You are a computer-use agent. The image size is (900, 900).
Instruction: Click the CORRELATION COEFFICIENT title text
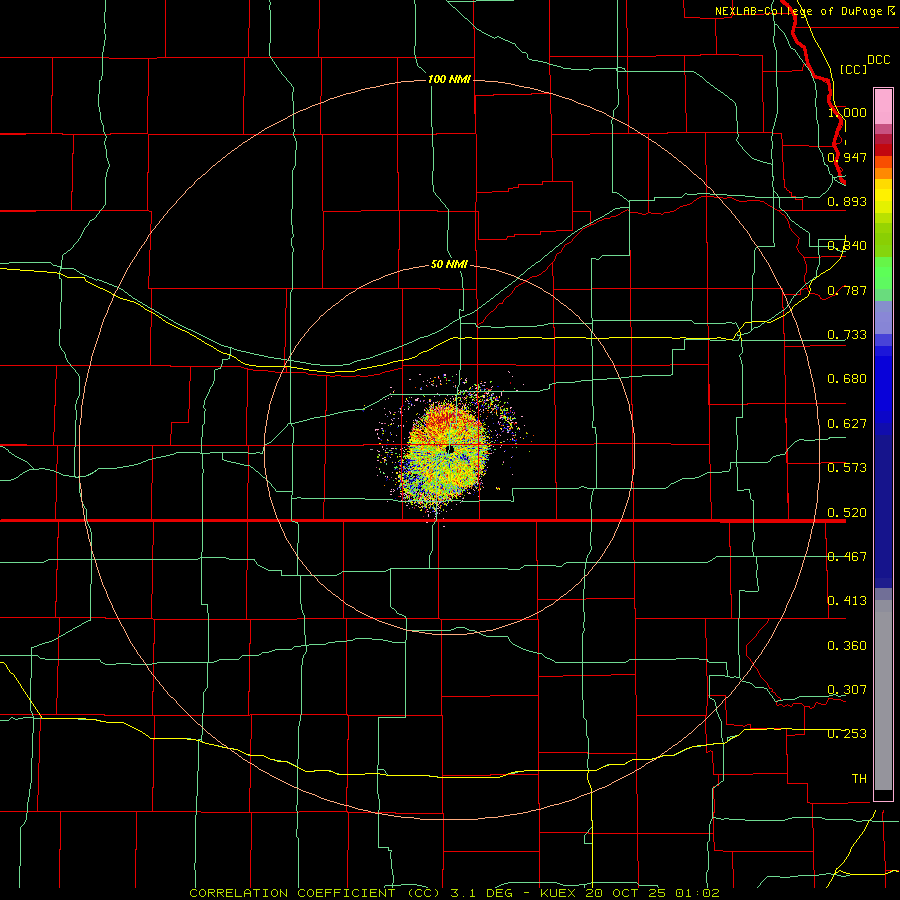(x=292, y=893)
